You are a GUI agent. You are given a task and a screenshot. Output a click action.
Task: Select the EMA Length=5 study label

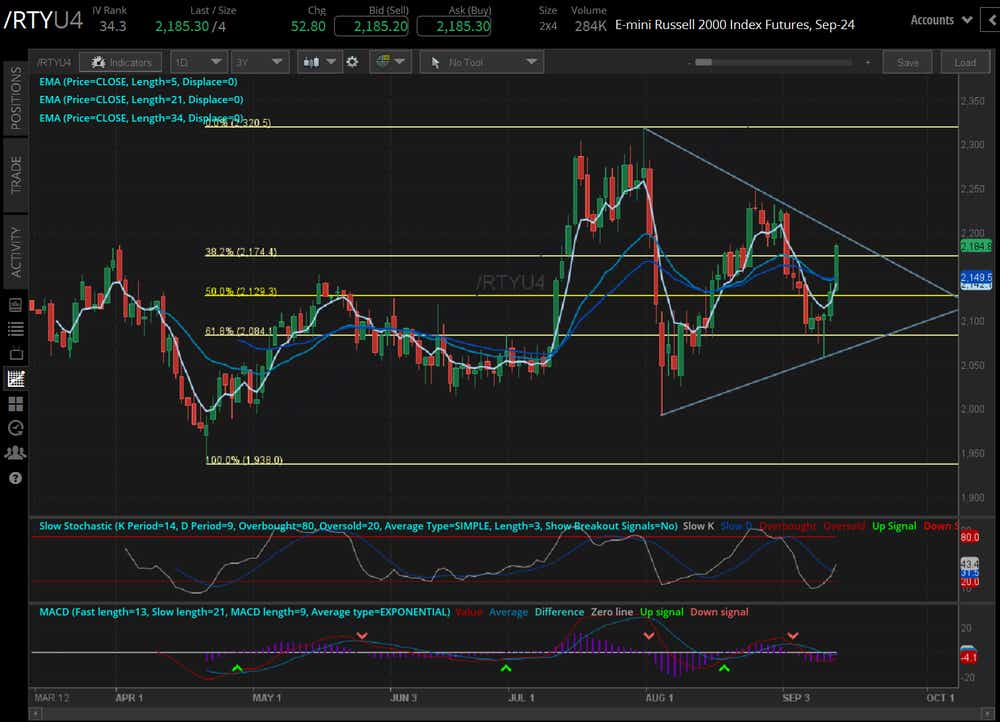138,82
